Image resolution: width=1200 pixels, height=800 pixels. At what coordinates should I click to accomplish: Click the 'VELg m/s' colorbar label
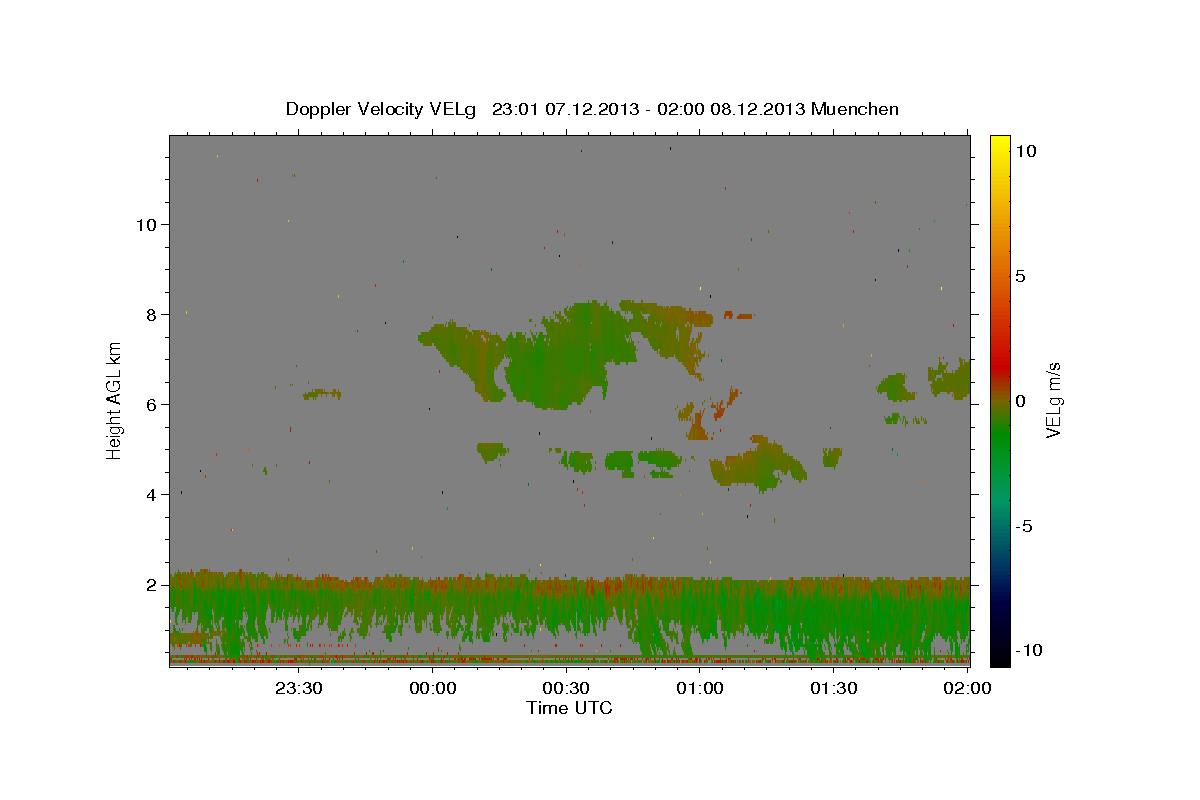(1053, 400)
